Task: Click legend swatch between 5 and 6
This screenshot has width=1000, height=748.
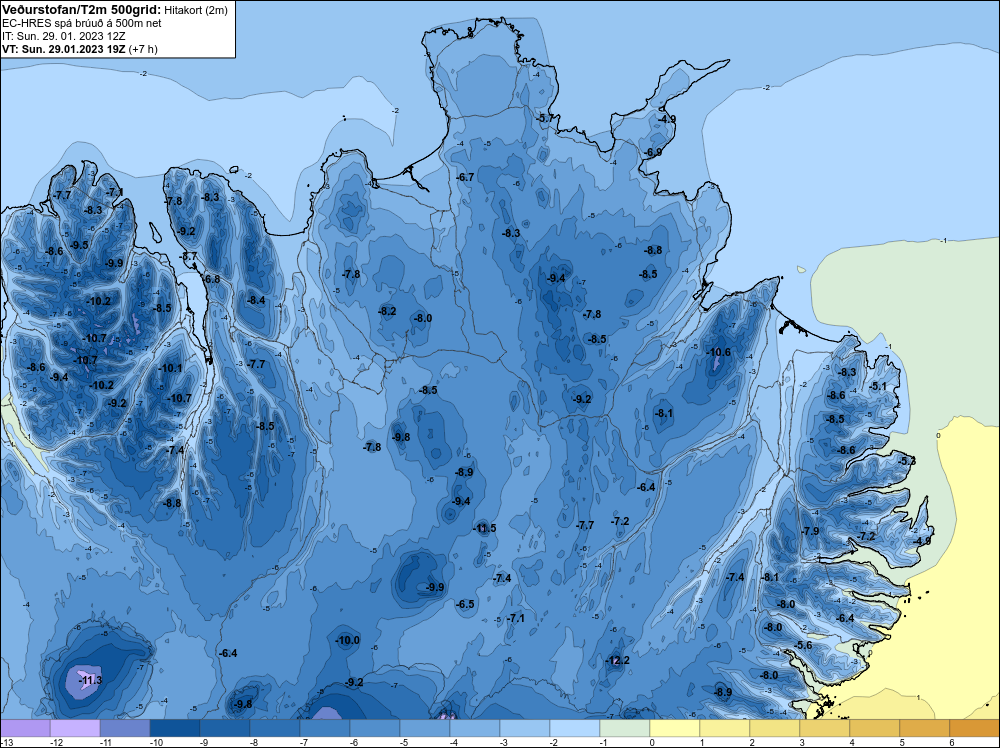Action: coord(925,728)
